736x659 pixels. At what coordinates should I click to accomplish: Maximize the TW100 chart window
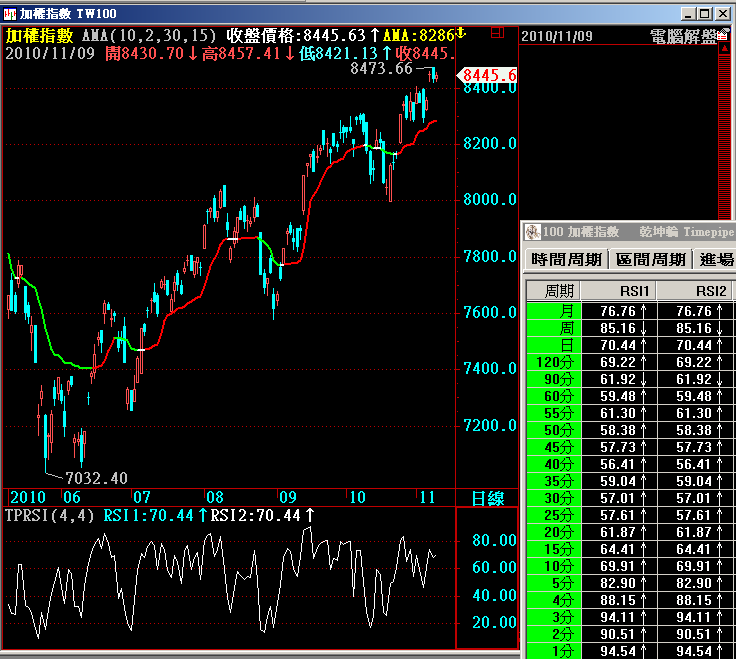point(705,14)
